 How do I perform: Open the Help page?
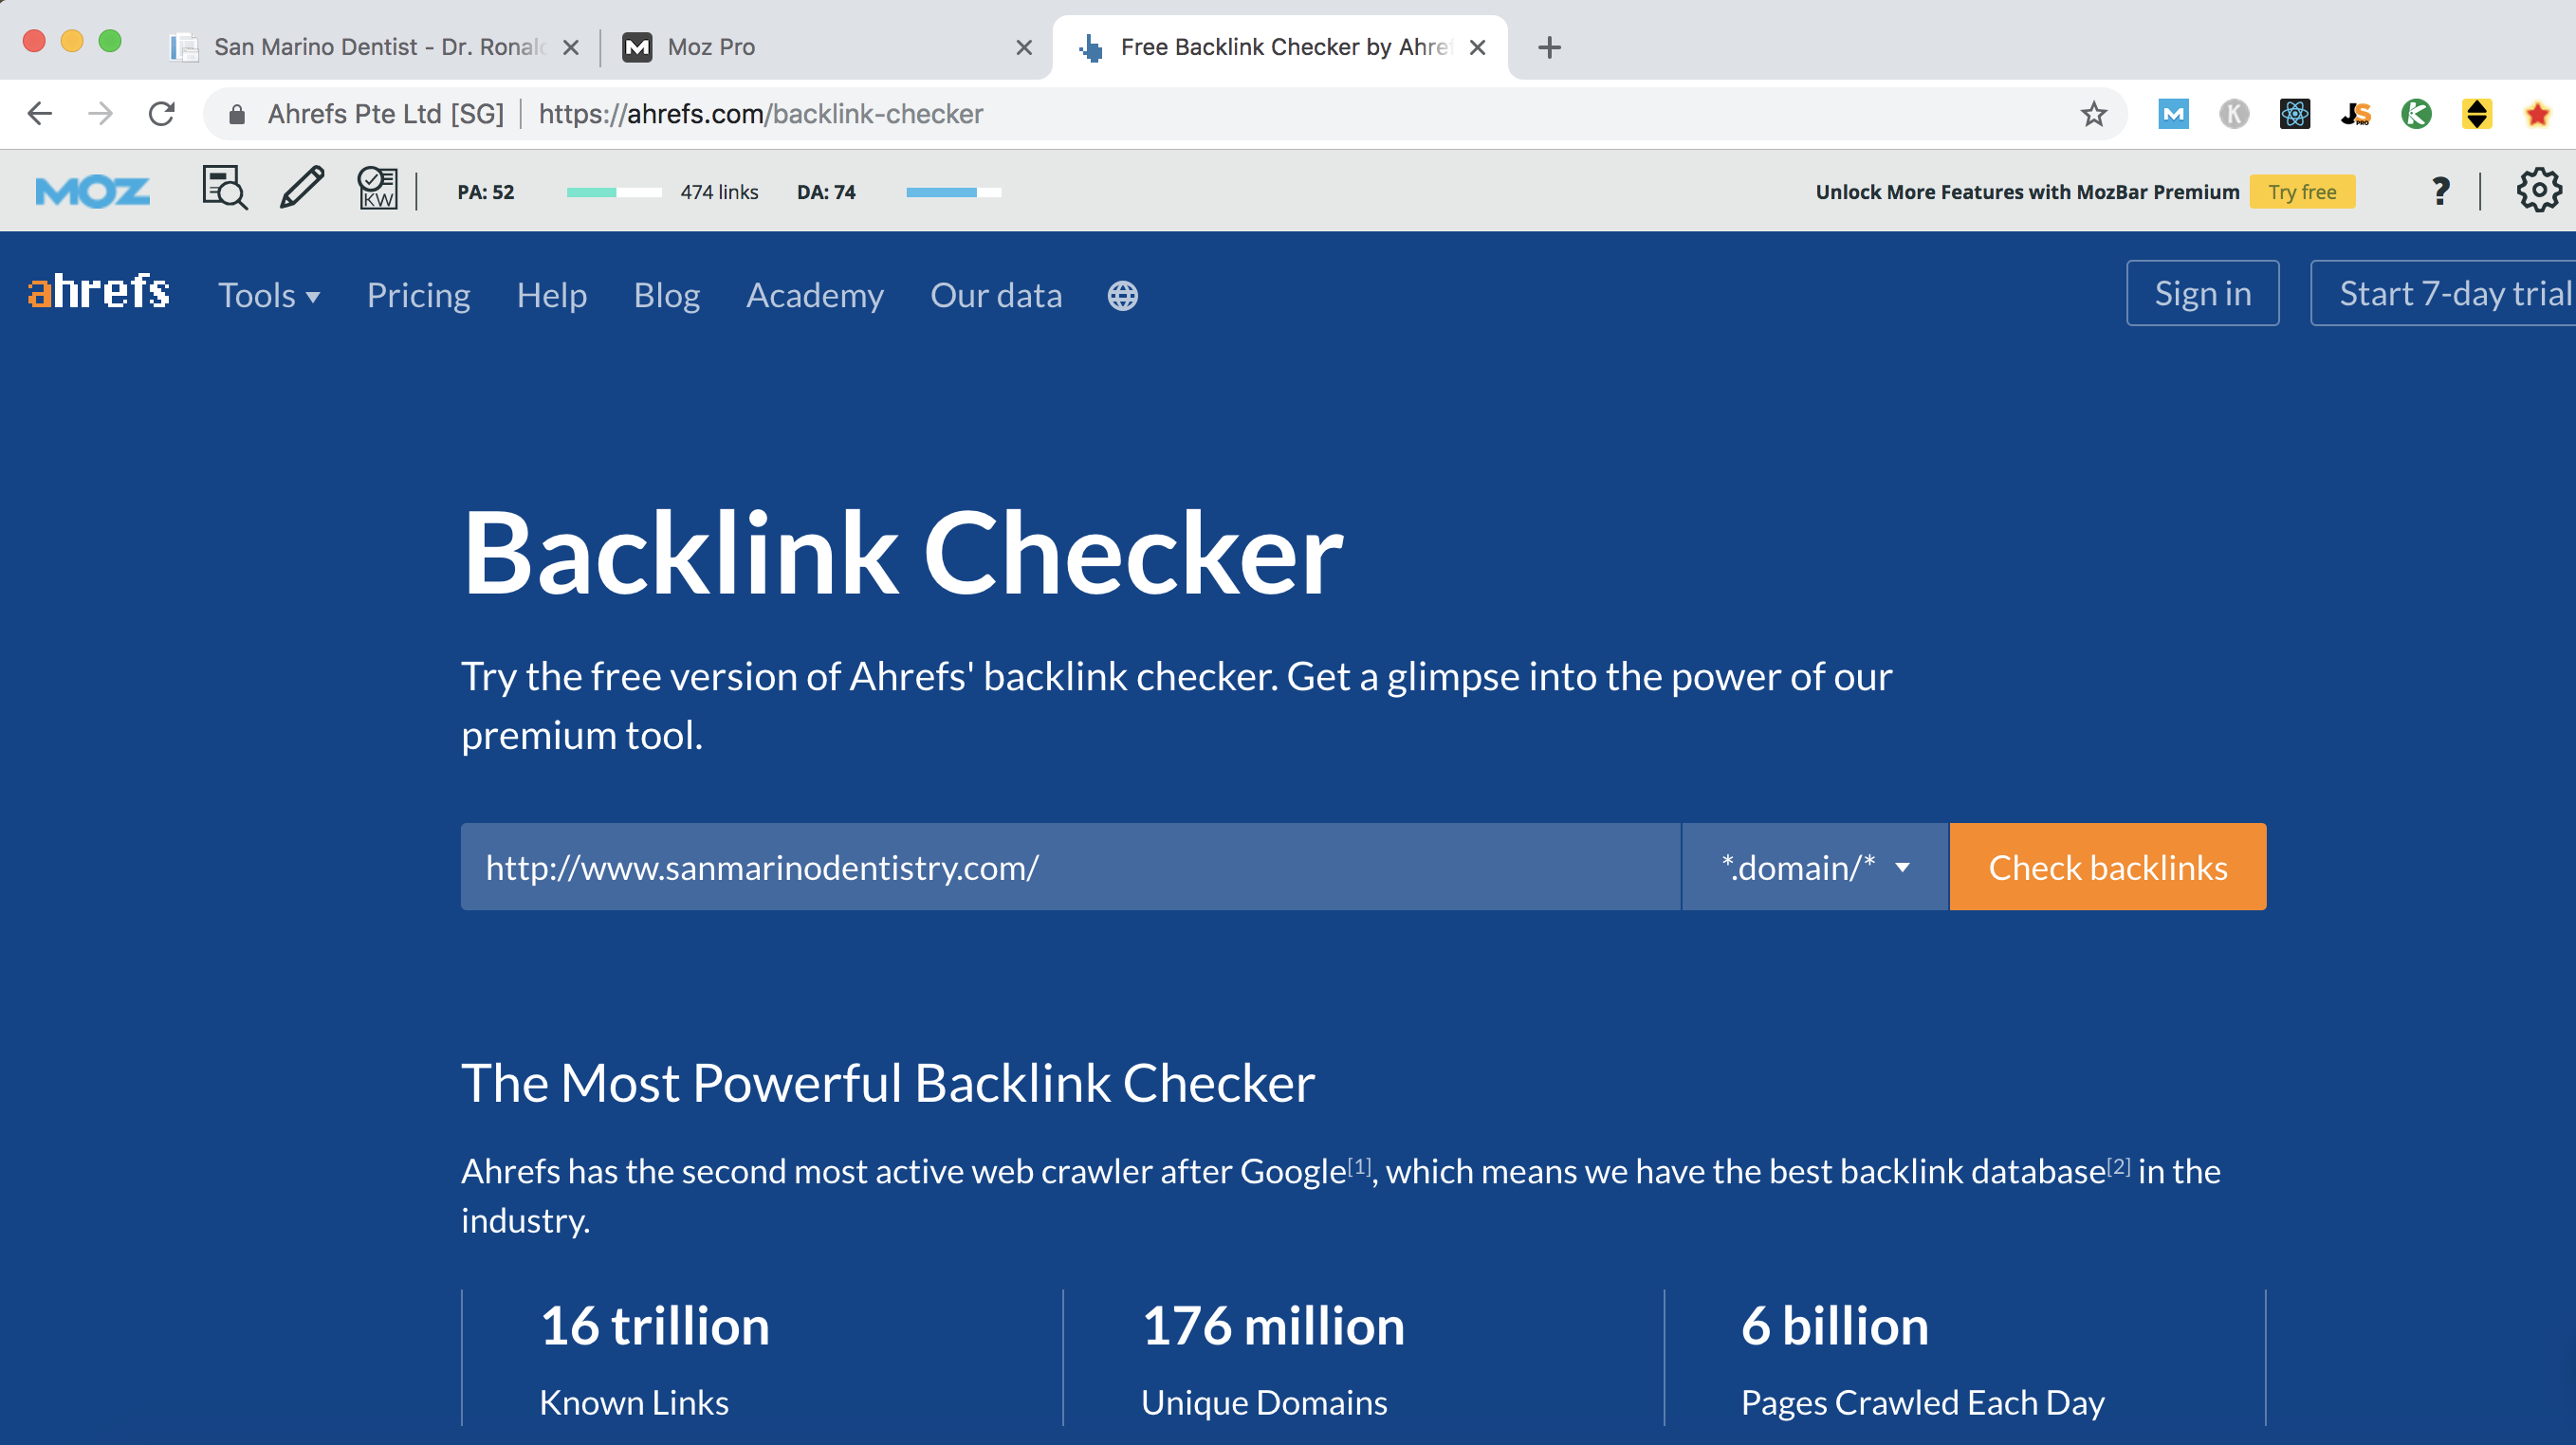[x=552, y=296]
